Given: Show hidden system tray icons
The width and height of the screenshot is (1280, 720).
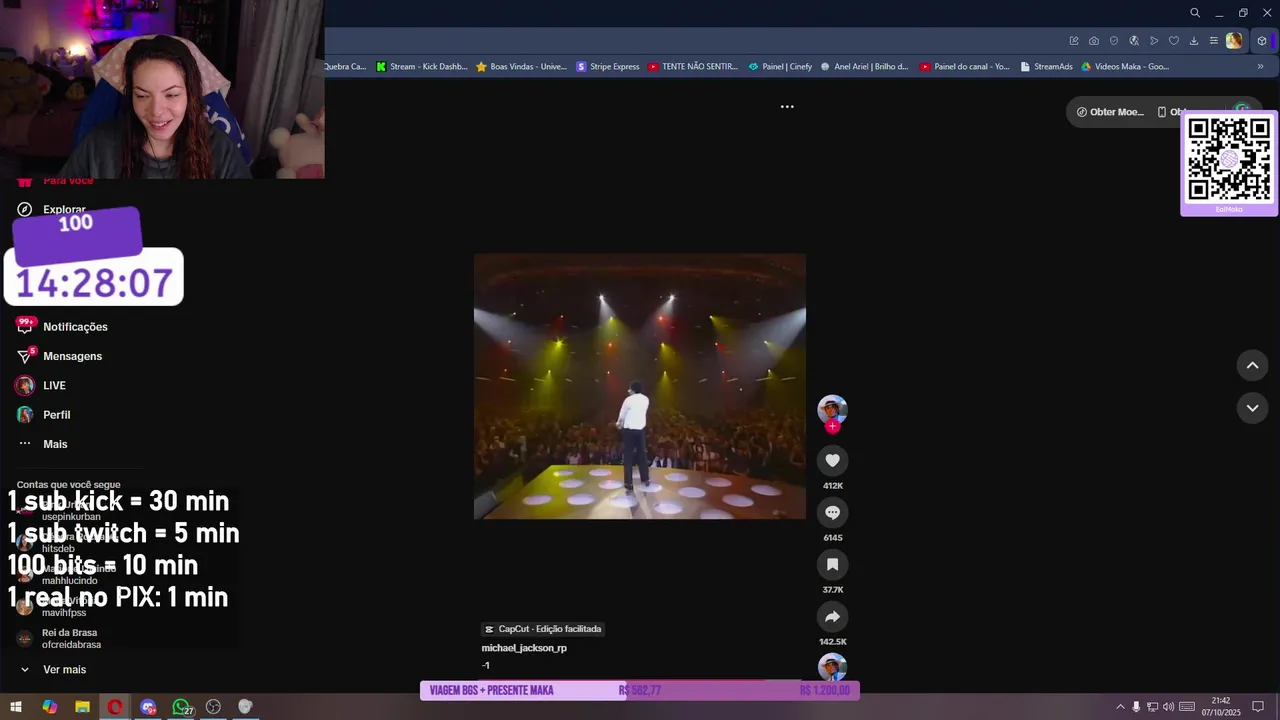Looking at the screenshot, I should [1120, 707].
